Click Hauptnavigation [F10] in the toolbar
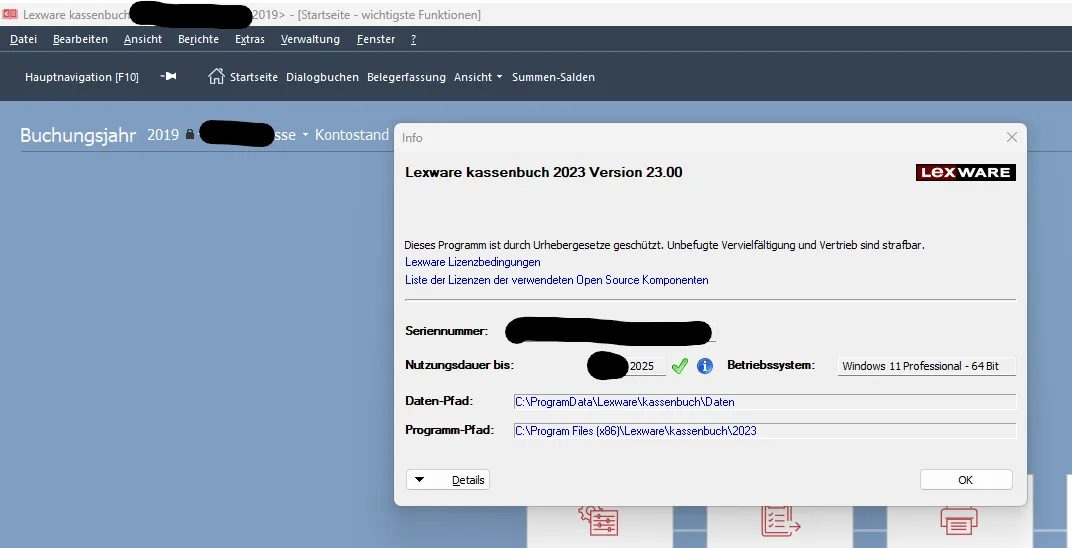 click(x=81, y=77)
